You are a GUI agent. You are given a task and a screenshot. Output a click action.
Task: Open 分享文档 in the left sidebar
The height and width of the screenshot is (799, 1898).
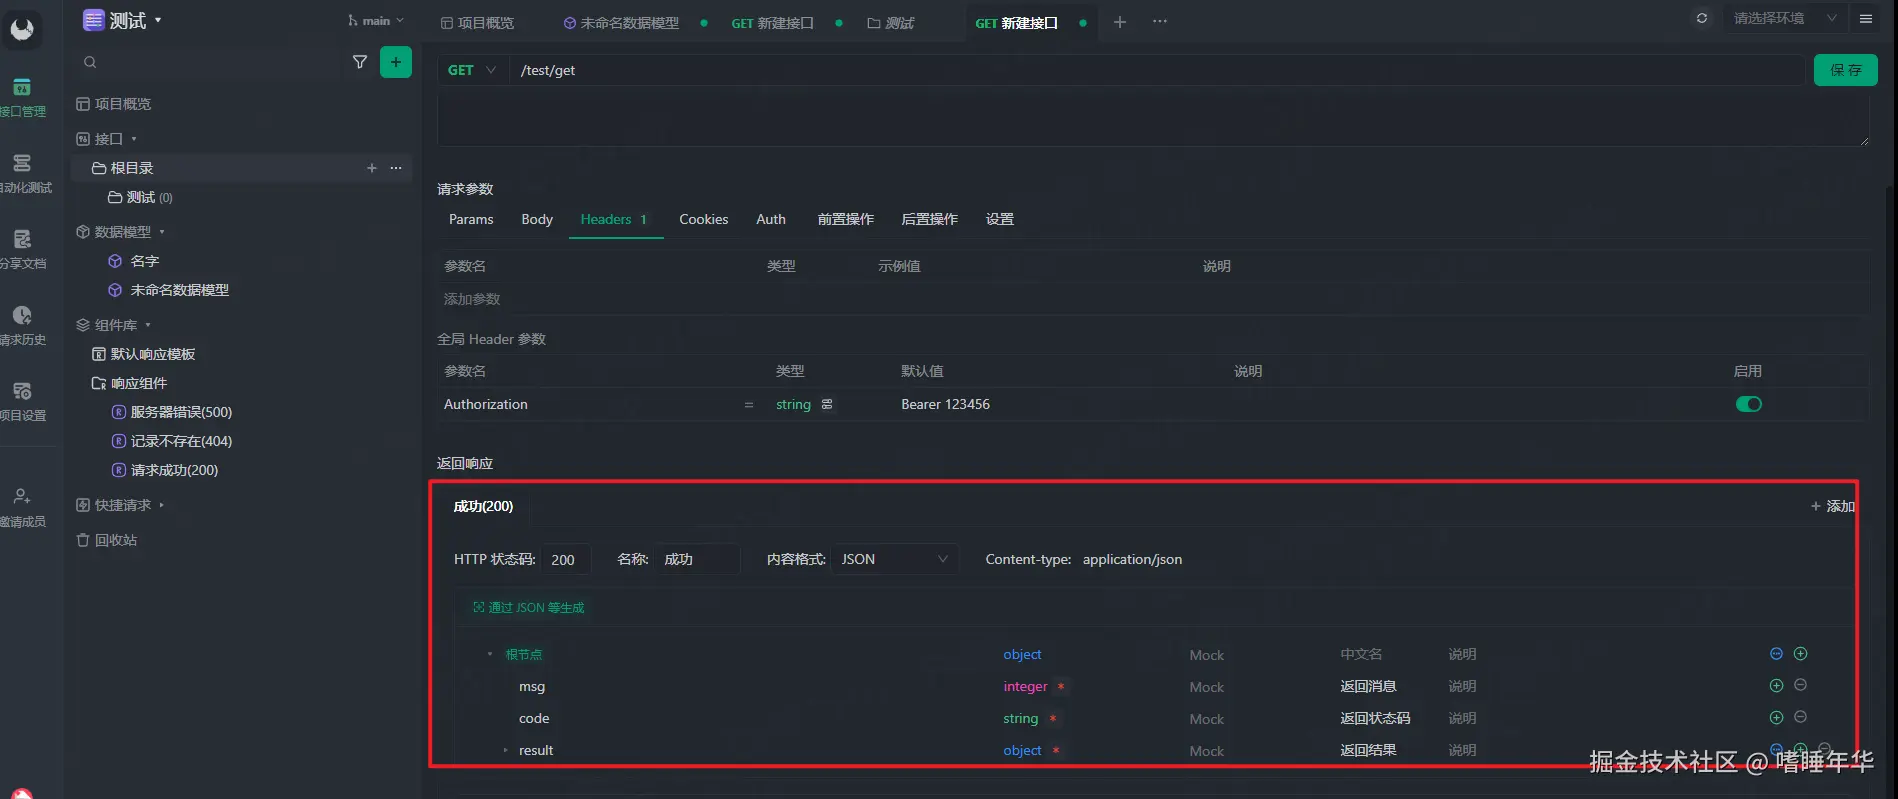coord(22,250)
